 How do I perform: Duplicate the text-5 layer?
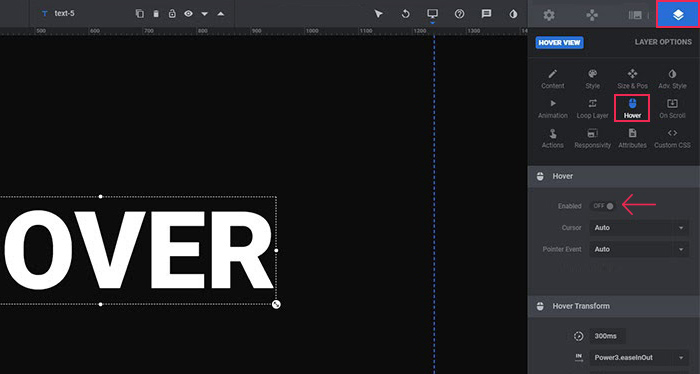[140, 13]
